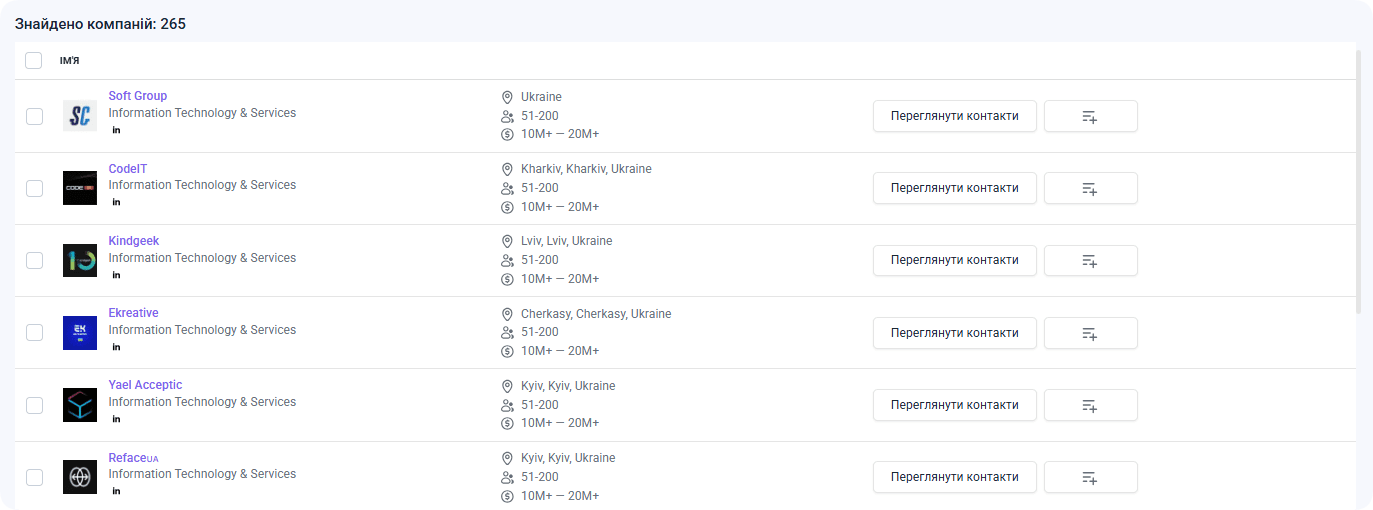Click the add-to-list icon for CodeIT
The height and width of the screenshot is (510, 1373).
pos(1090,188)
